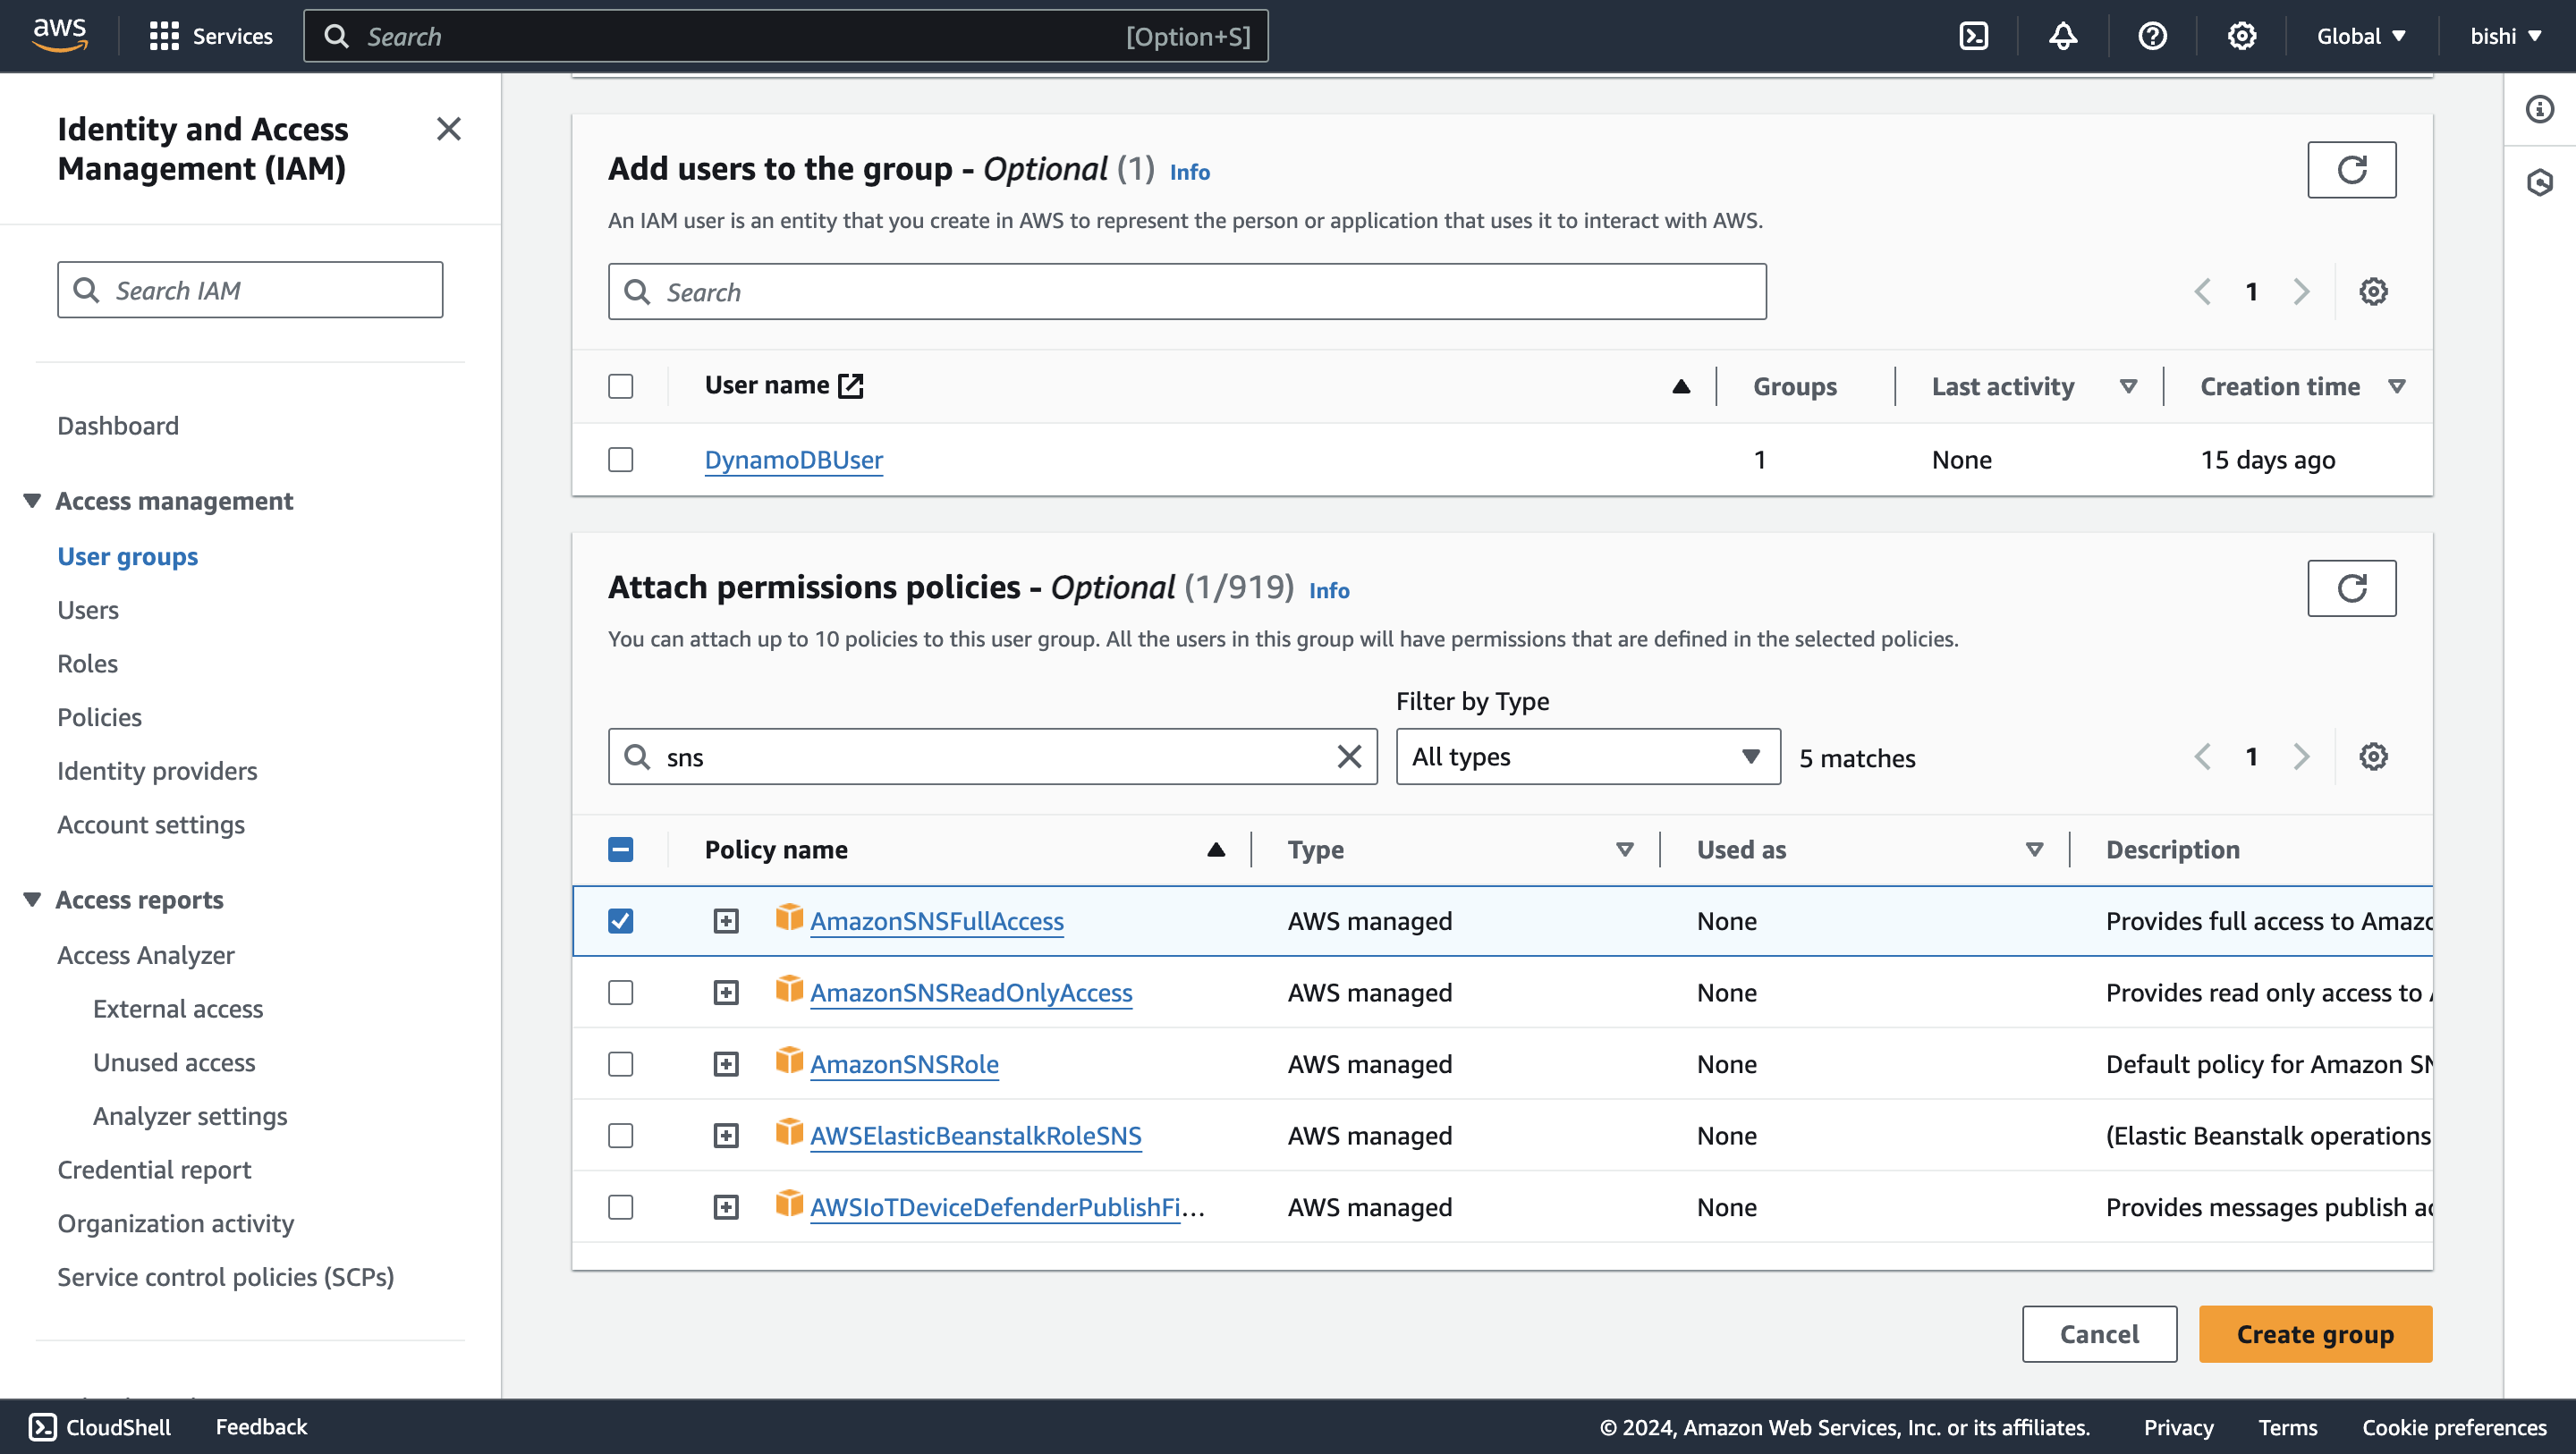This screenshot has height=1454, width=2576.
Task: Close the IAM navigation panel
Action: point(449,129)
